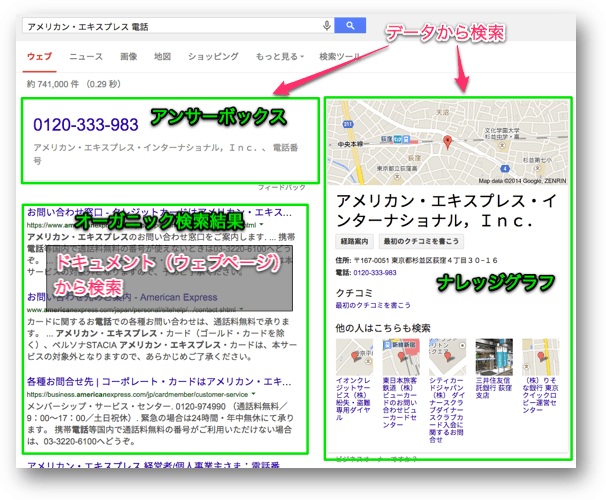This screenshot has width=606, height=500.
Task: Open the 東日本旅客鉄道 ビューカード thumbnail
Action: [401, 357]
